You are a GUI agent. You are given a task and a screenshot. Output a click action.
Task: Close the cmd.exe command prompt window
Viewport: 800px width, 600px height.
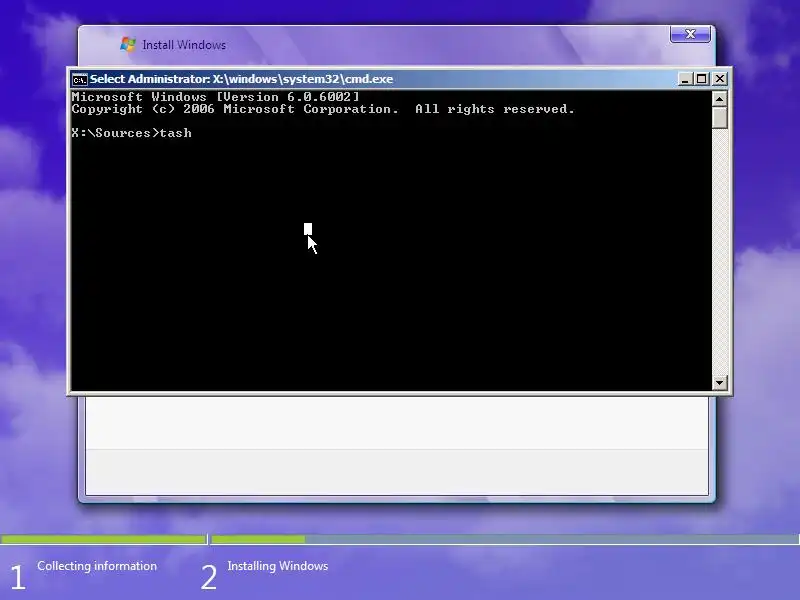pyautogui.click(x=719, y=79)
